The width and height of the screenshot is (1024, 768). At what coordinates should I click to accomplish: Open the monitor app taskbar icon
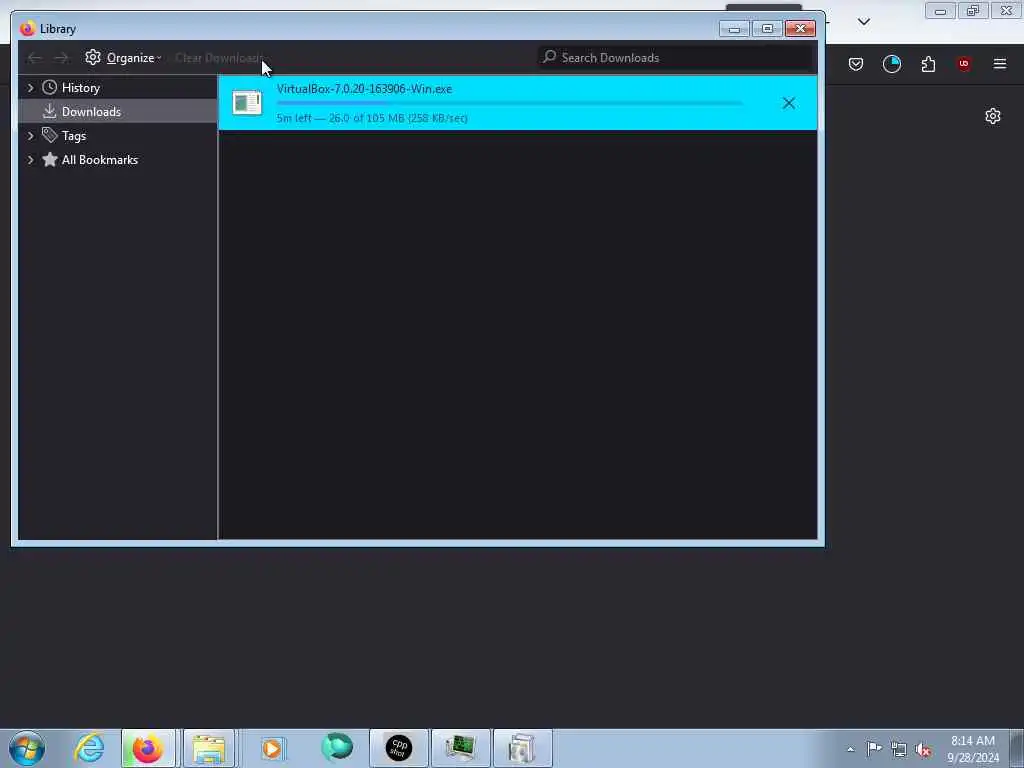click(460, 748)
